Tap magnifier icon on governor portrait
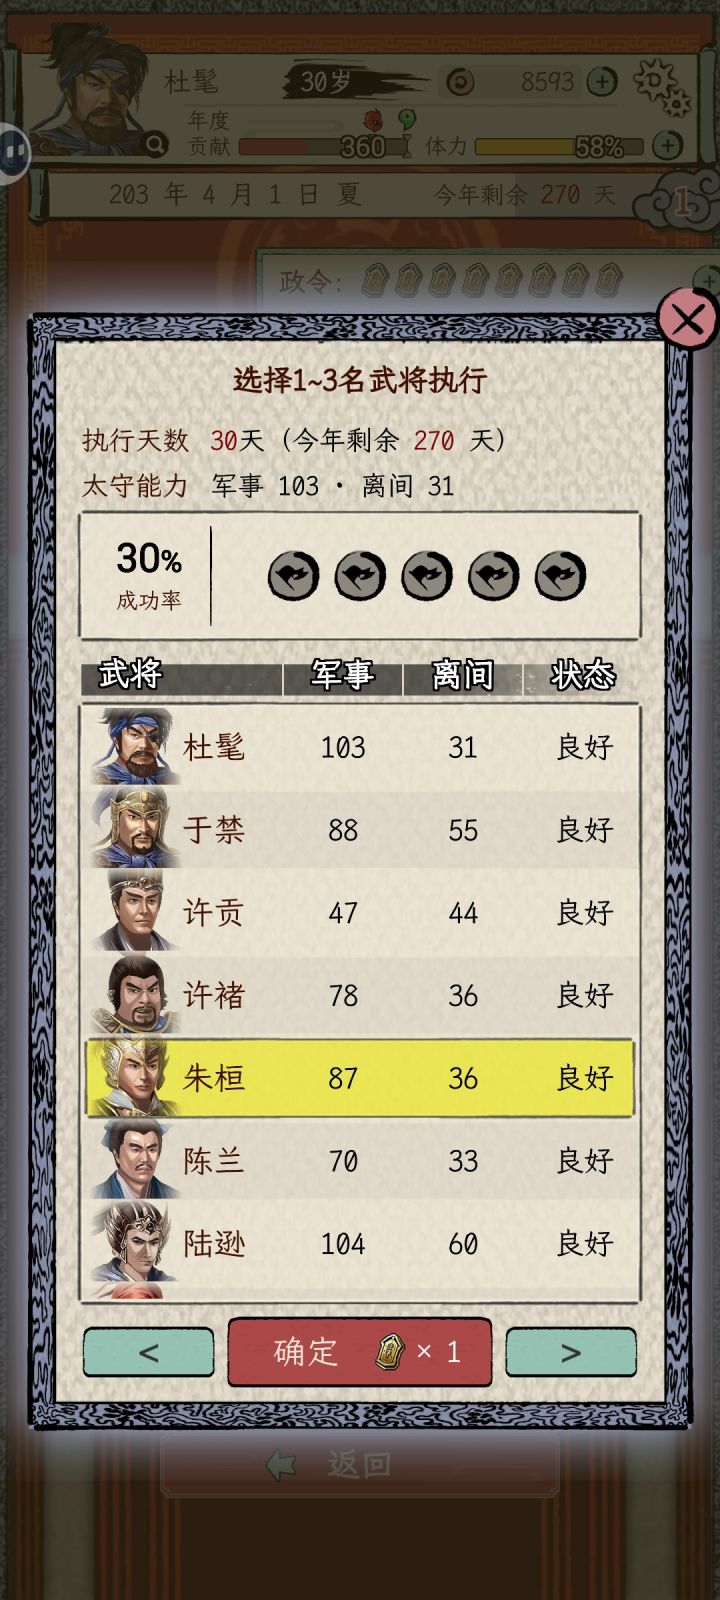Viewport: 720px width, 1600px height. 155,146
